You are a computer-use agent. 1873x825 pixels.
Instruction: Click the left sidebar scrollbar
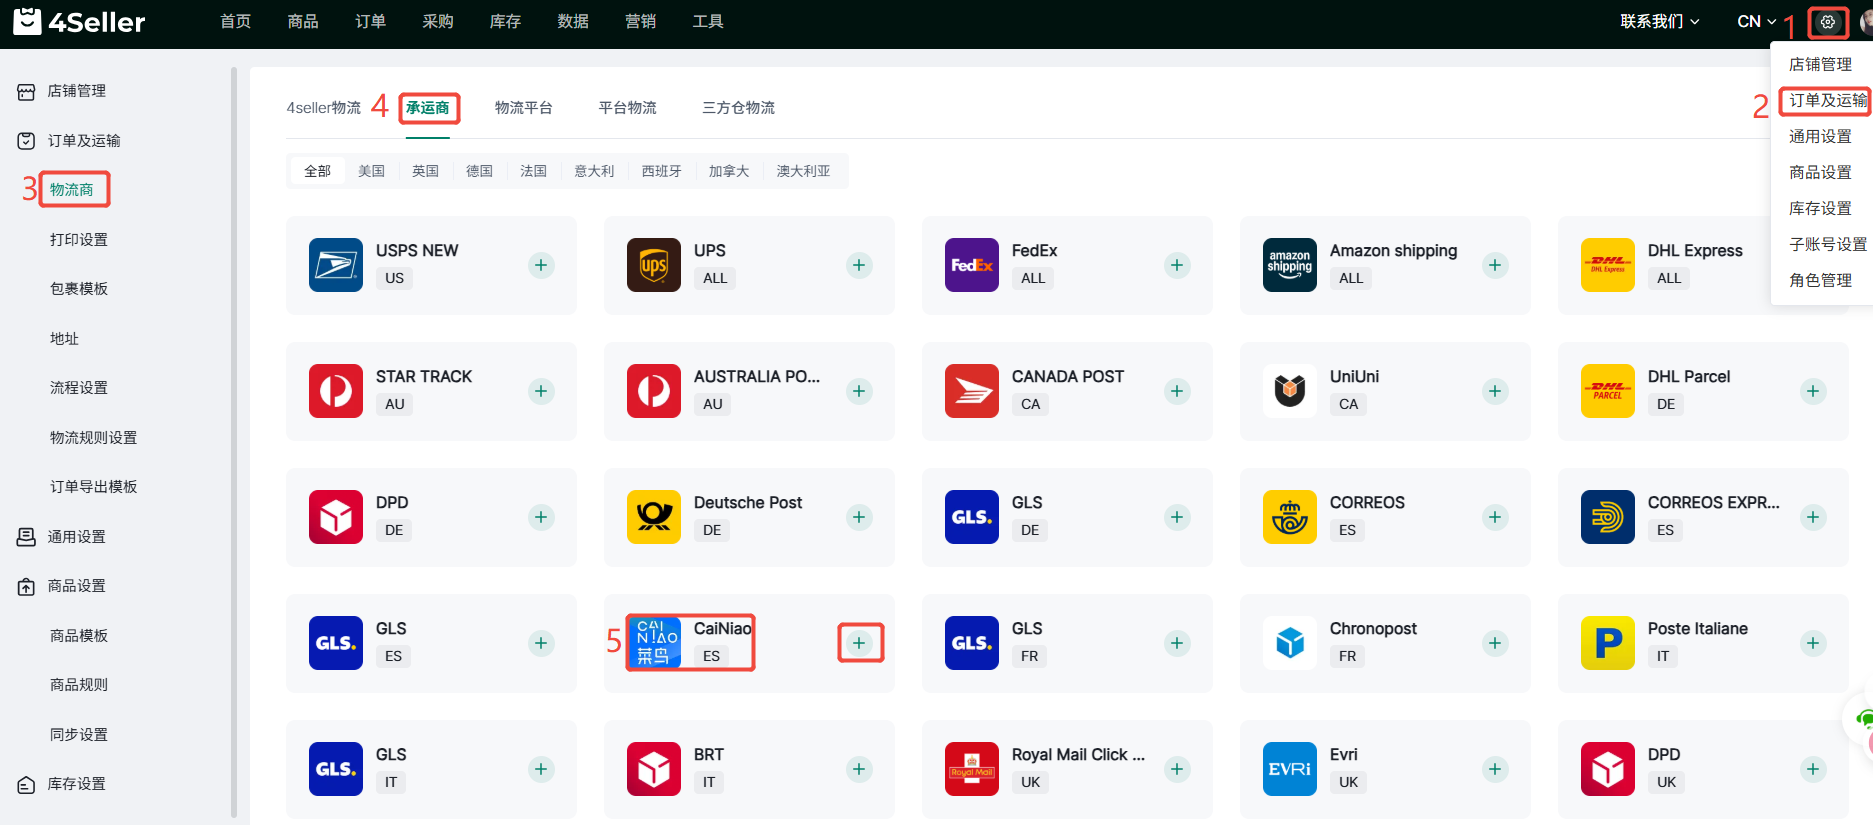[234, 442]
